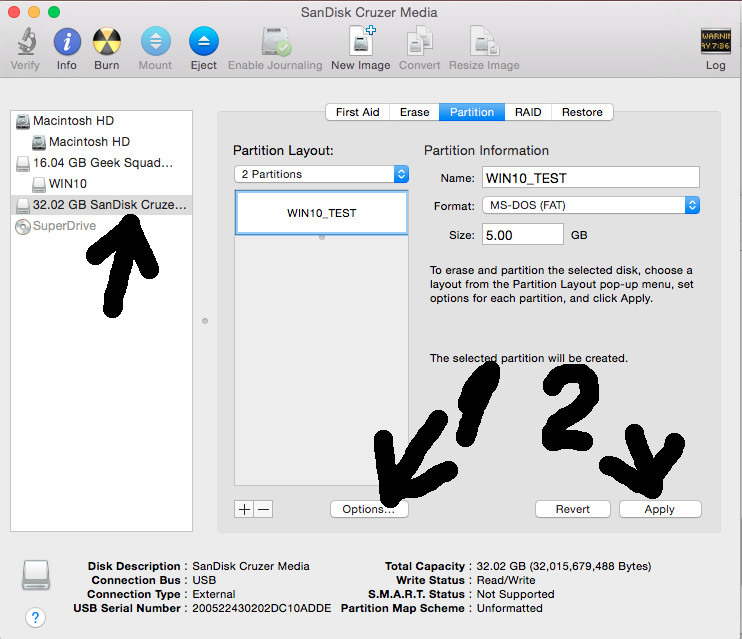Select the 32.02 GB SanDisk Cruzer disk
742x639 pixels.
101,205
